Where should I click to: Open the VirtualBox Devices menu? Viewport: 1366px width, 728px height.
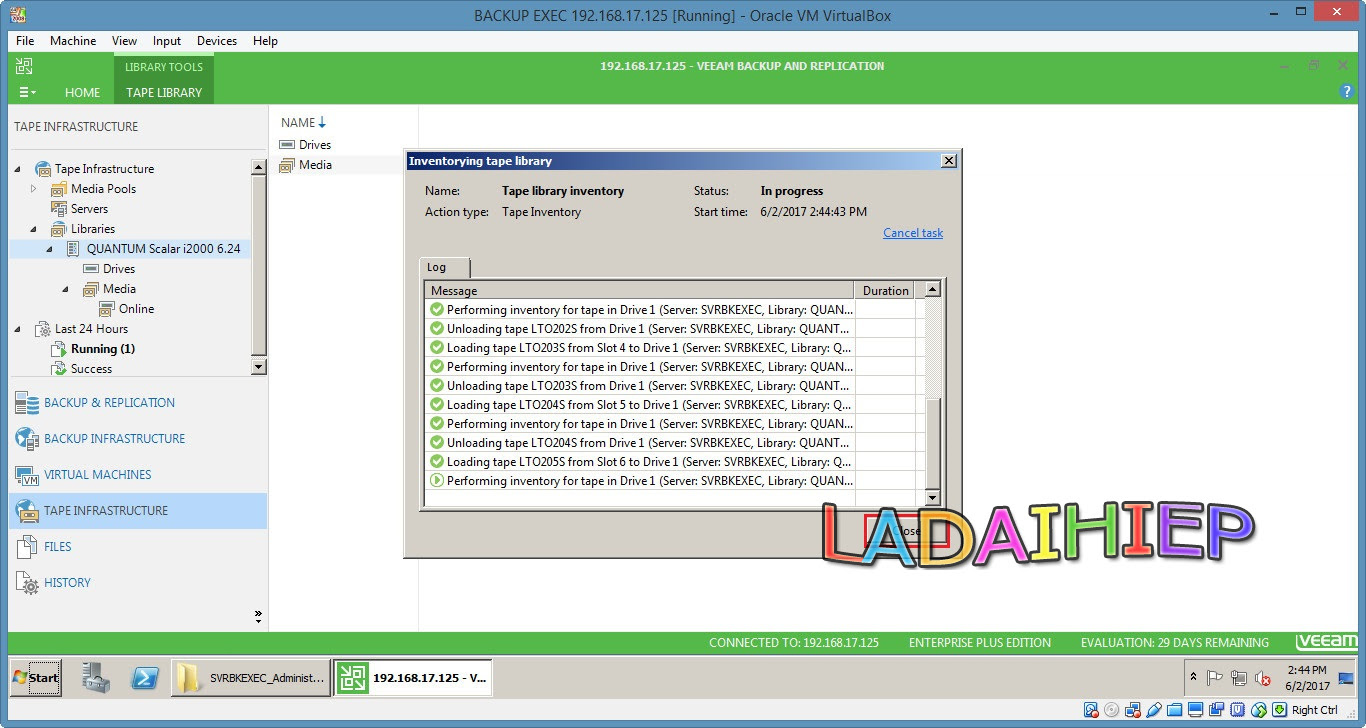217,41
